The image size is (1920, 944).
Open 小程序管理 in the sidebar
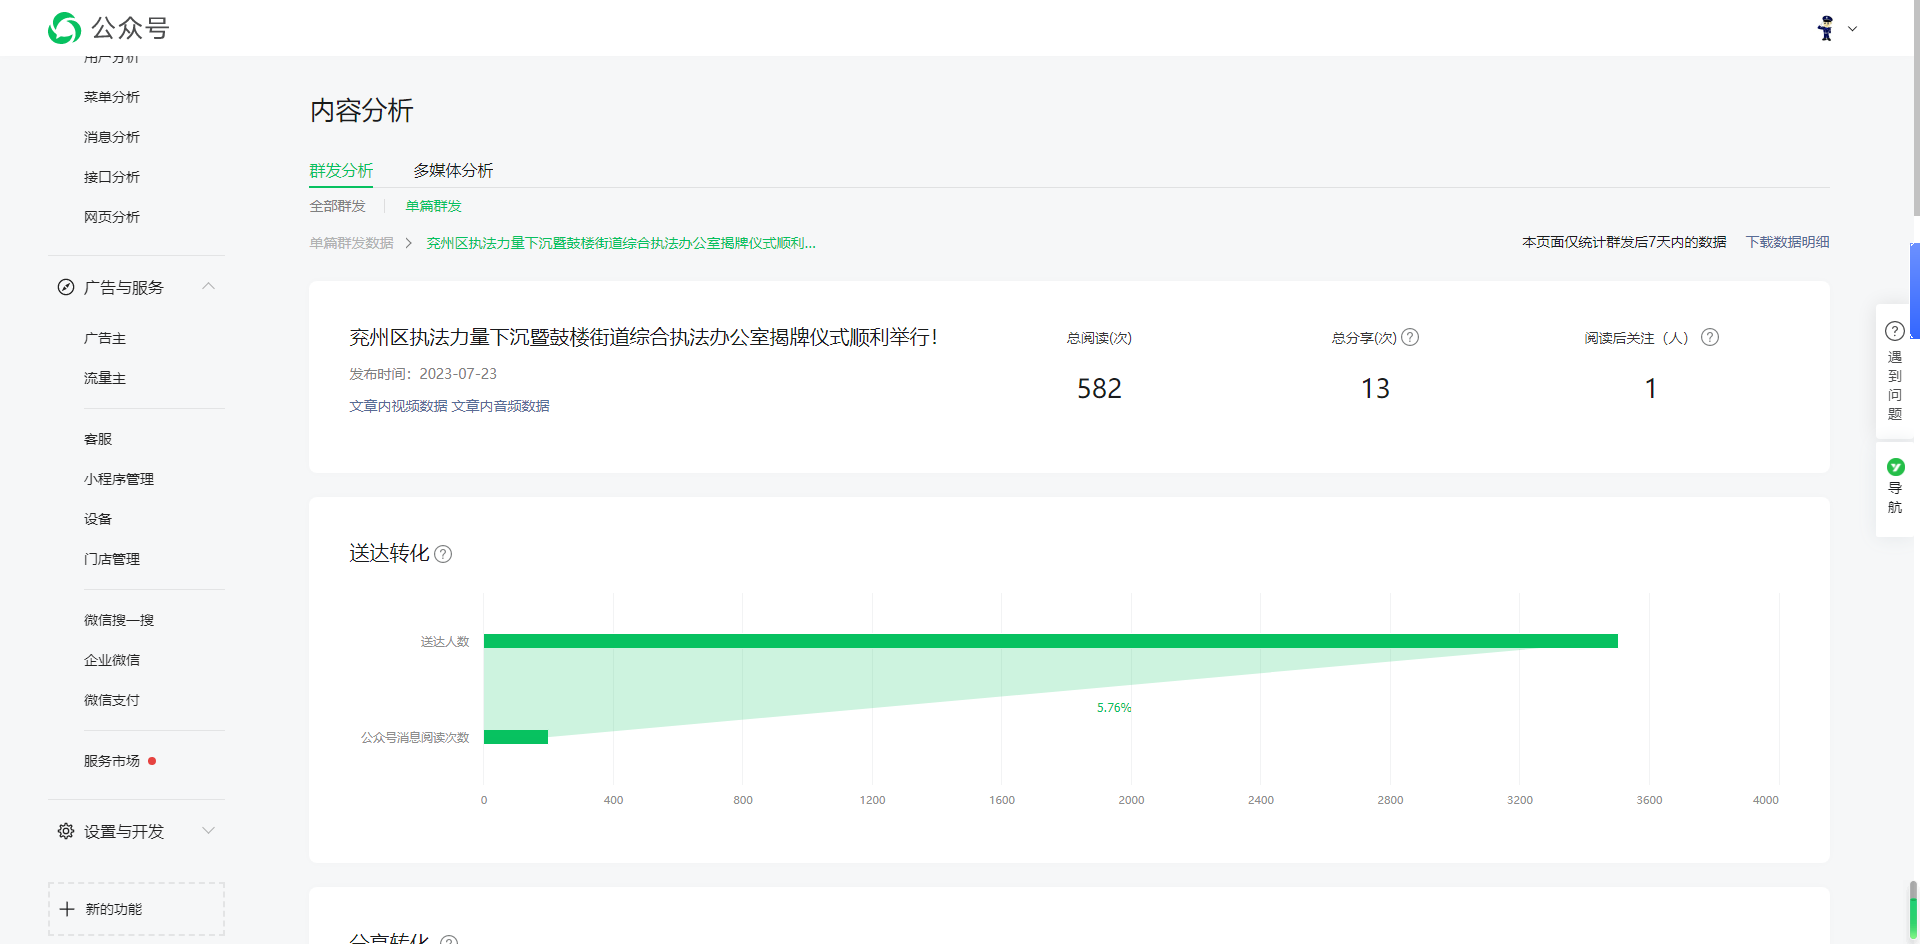[119, 479]
